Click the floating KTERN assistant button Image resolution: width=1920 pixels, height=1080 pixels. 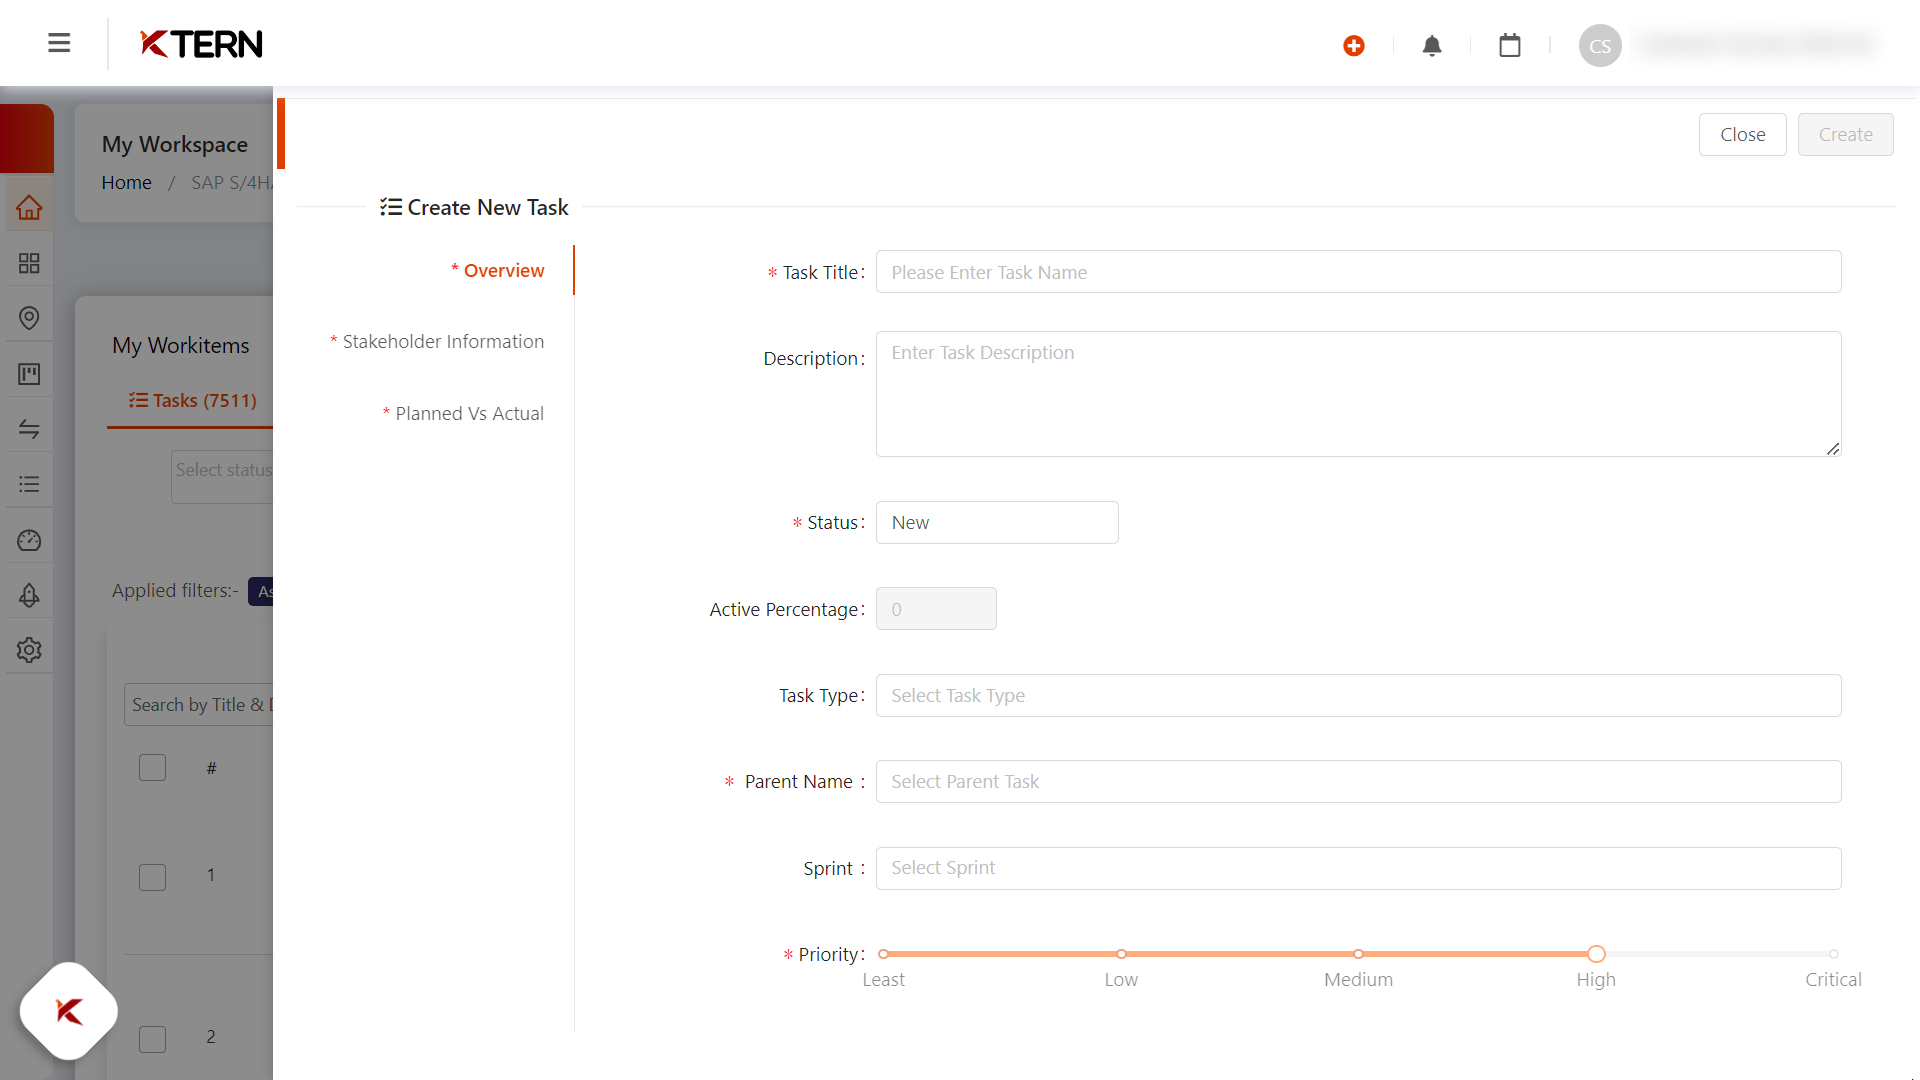69,1011
